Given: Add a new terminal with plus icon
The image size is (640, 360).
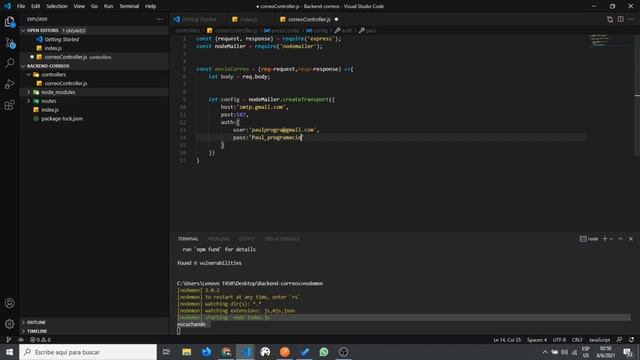Looking at the screenshot, I should pos(605,239).
